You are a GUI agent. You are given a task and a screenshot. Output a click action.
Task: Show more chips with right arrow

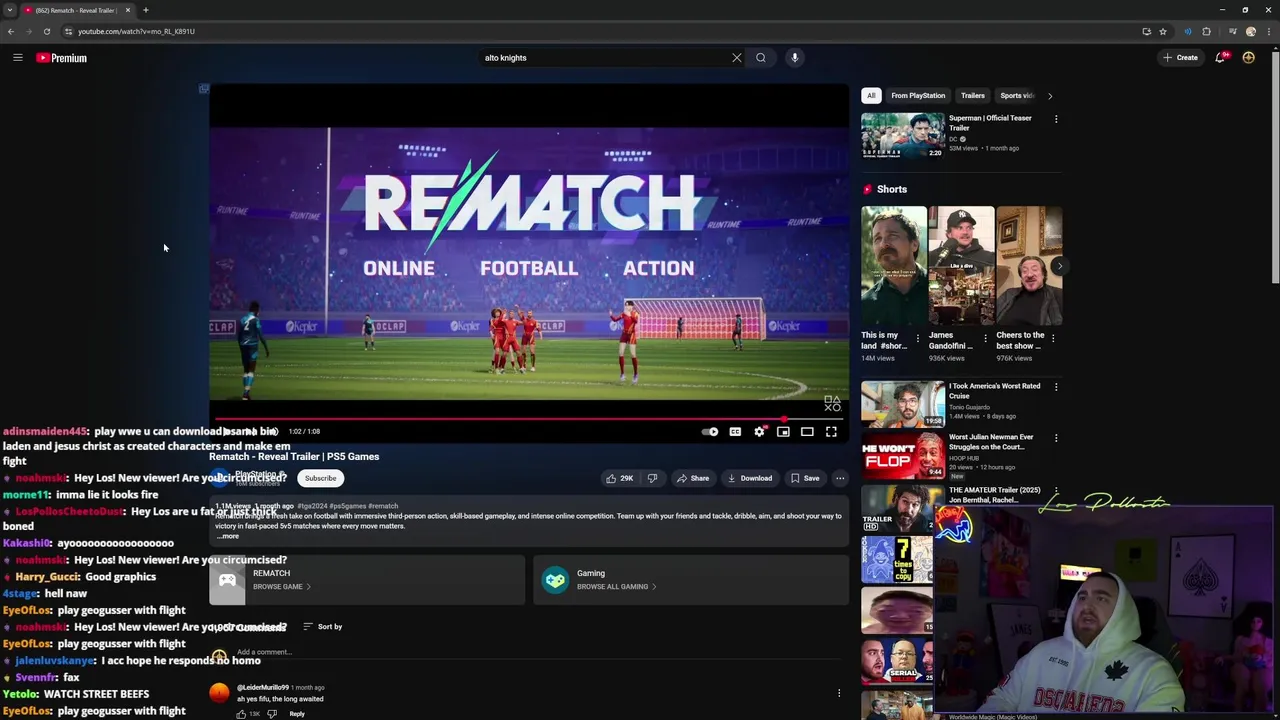1050,96
